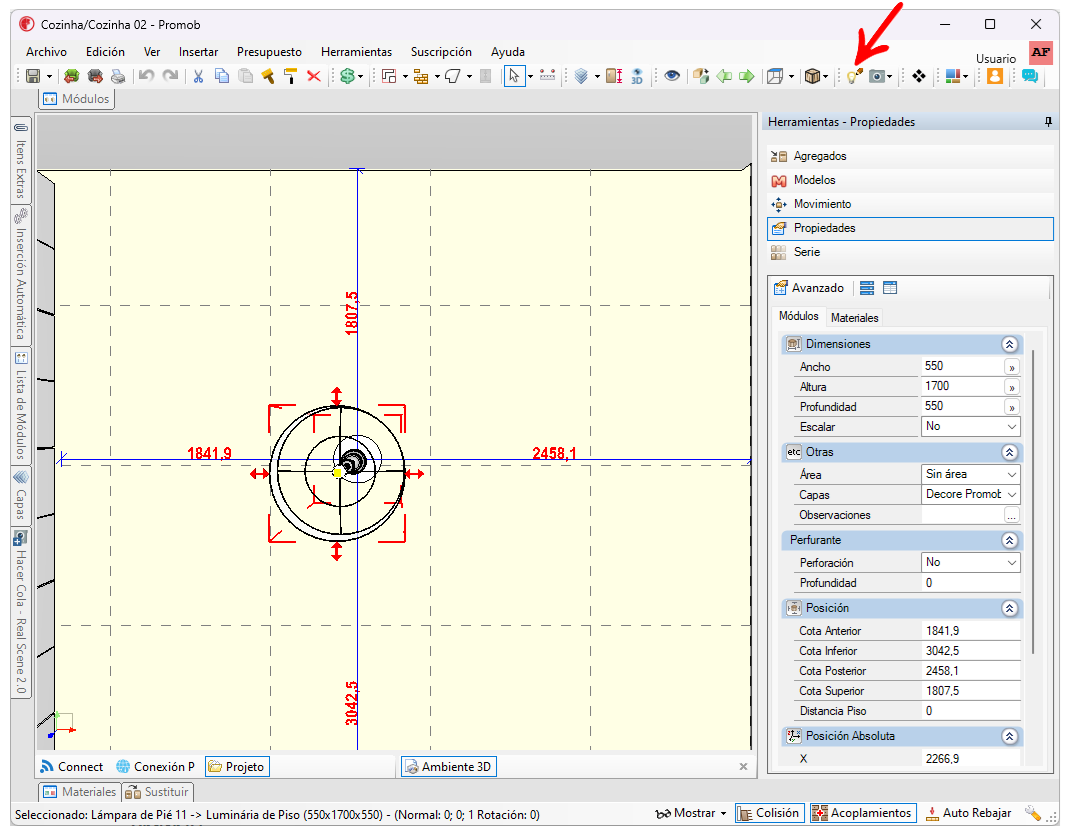Click the Save disk icon in toolbar
Image resolution: width=1076 pixels, height=837 pixels.
pyautogui.click(x=32, y=76)
